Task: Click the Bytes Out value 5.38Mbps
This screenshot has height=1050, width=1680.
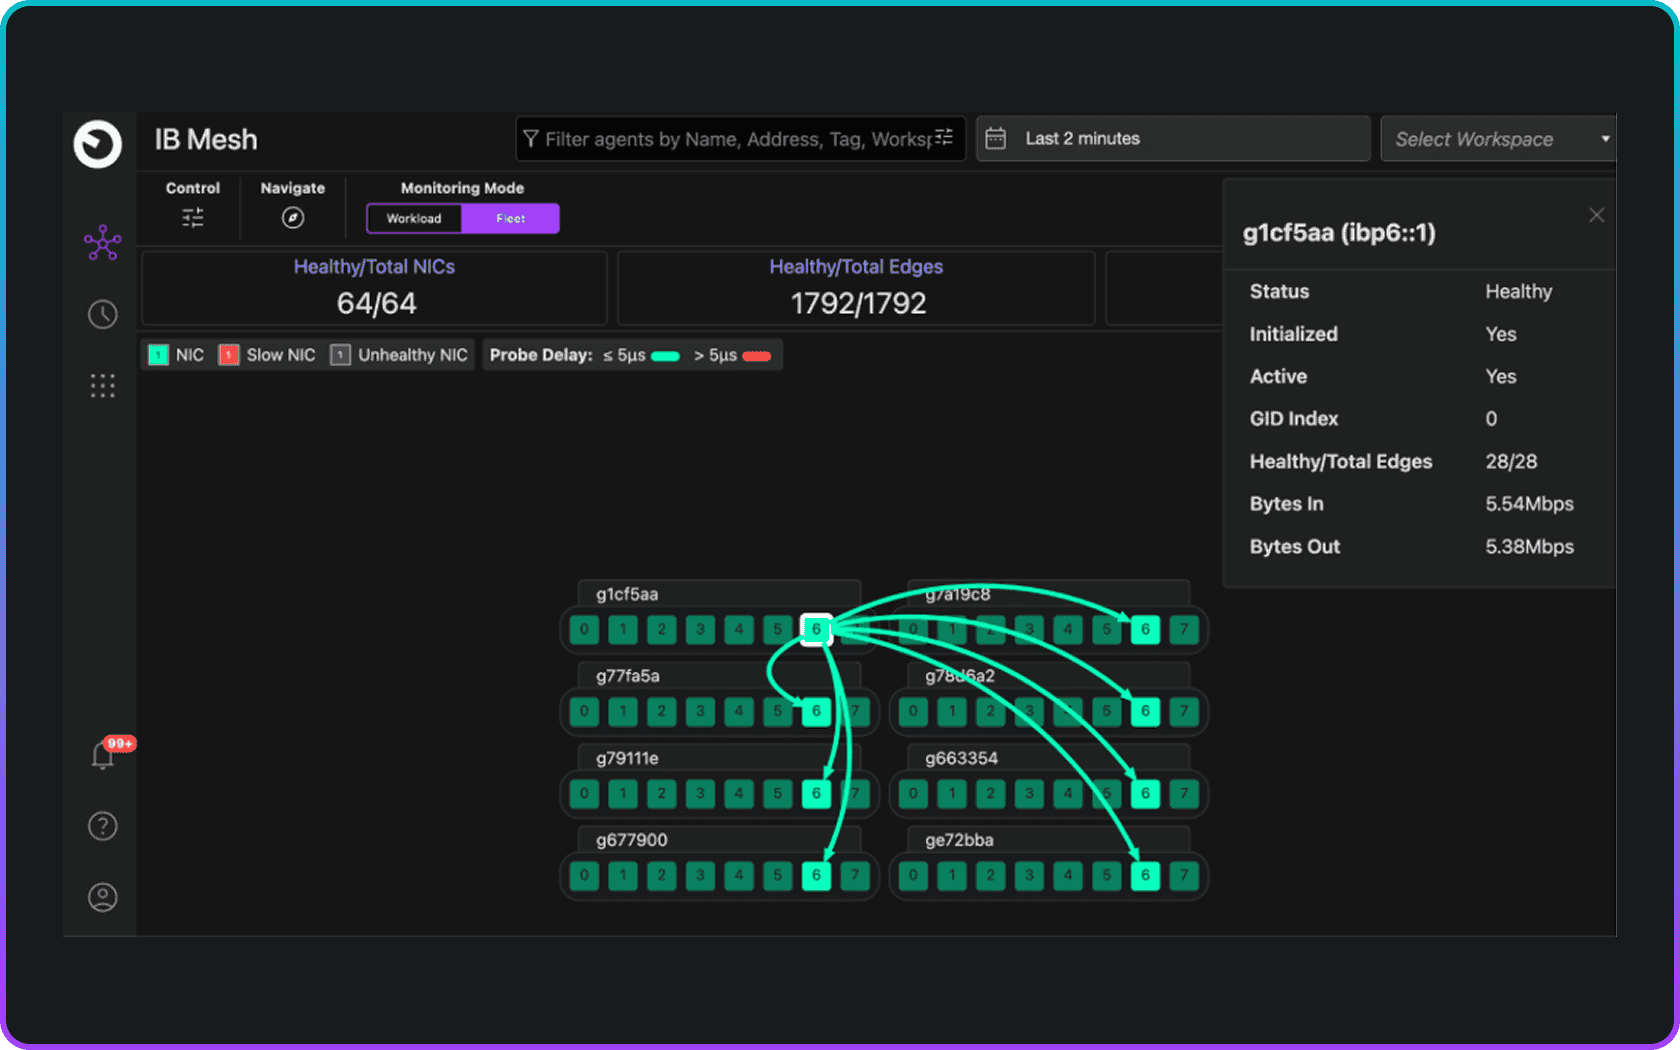Action: tap(1529, 547)
